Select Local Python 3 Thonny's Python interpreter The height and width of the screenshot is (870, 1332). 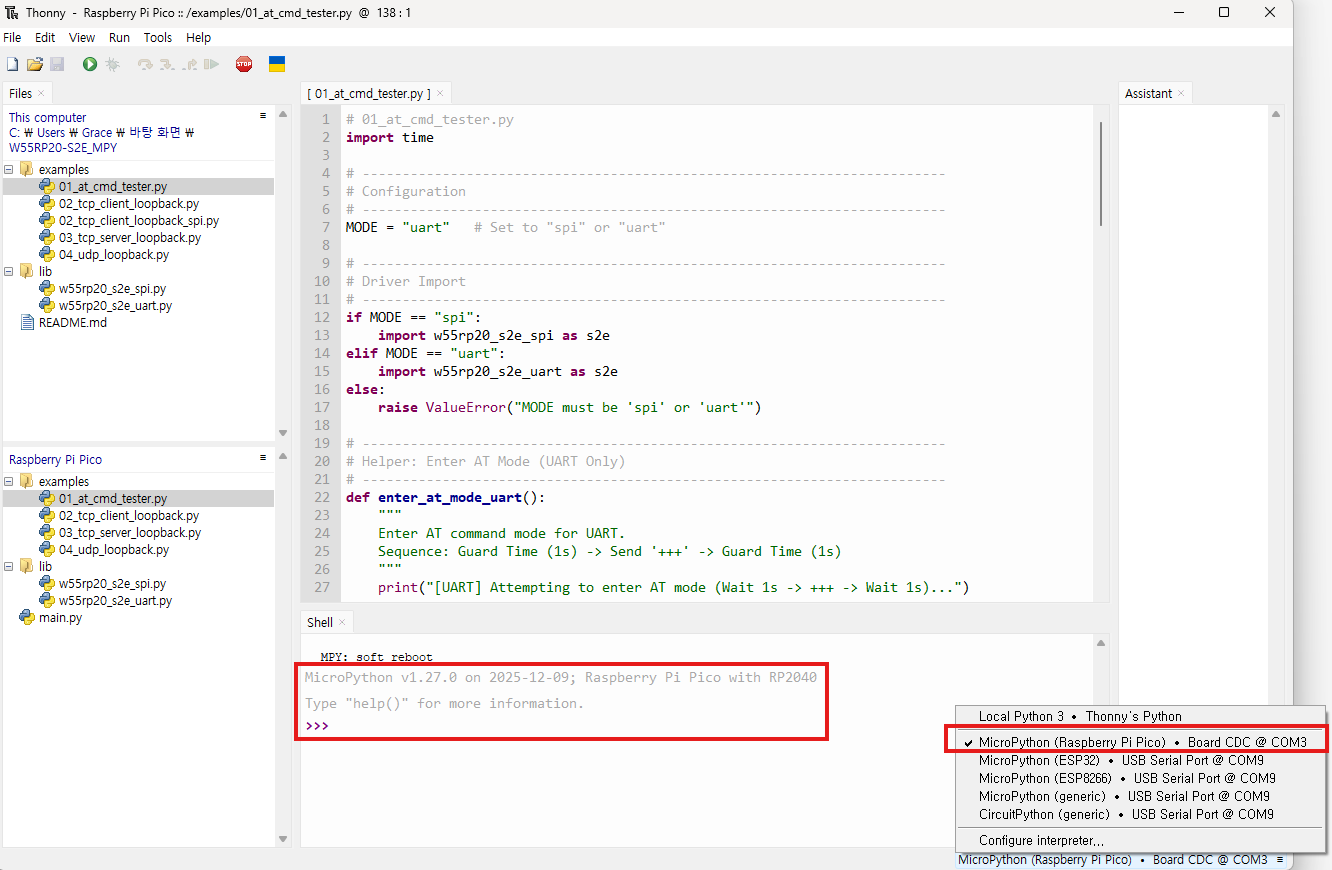(x=1141, y=716)
